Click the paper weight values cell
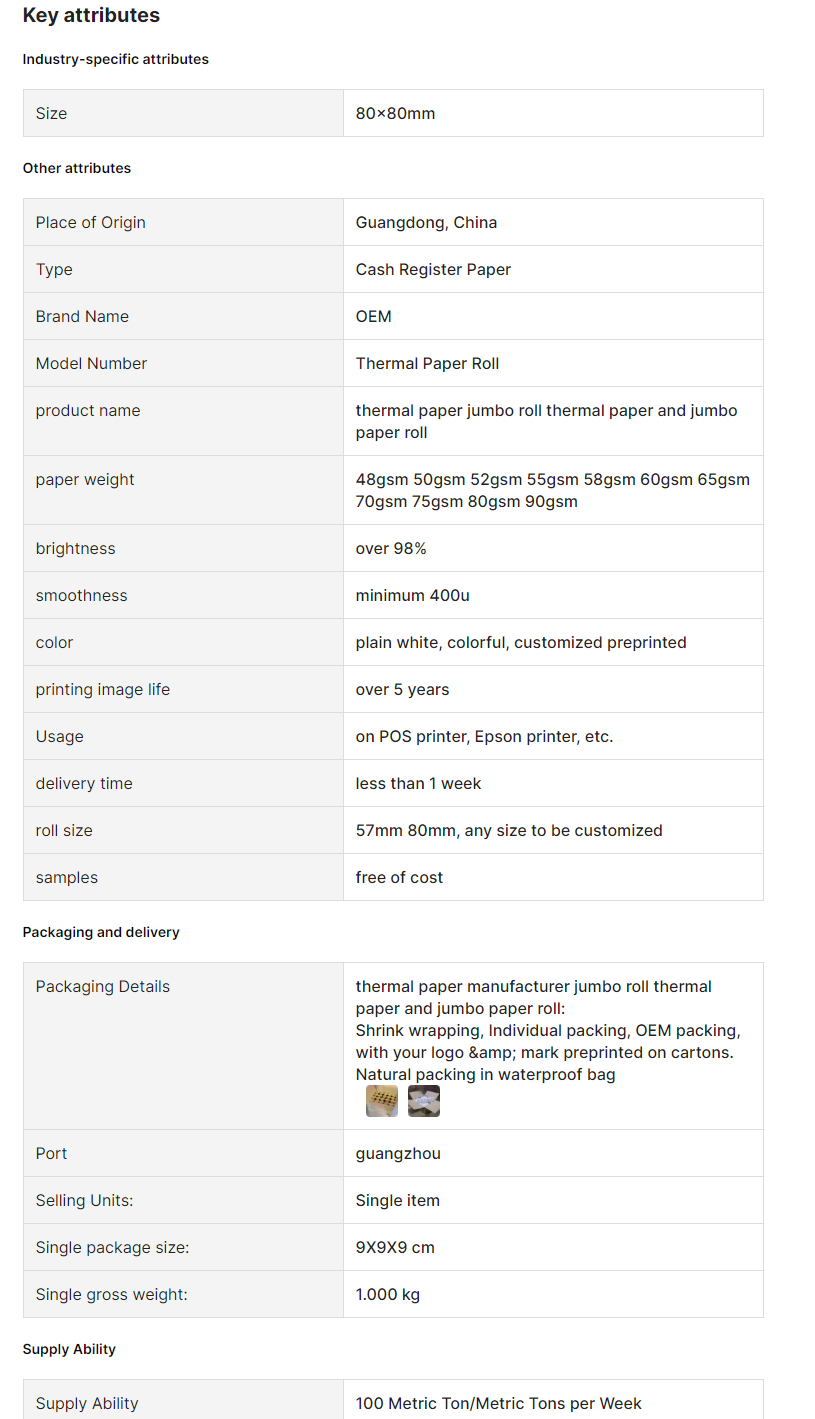Image resolution: width=815 pixels, height=1419 pixels. coord(553,490)
